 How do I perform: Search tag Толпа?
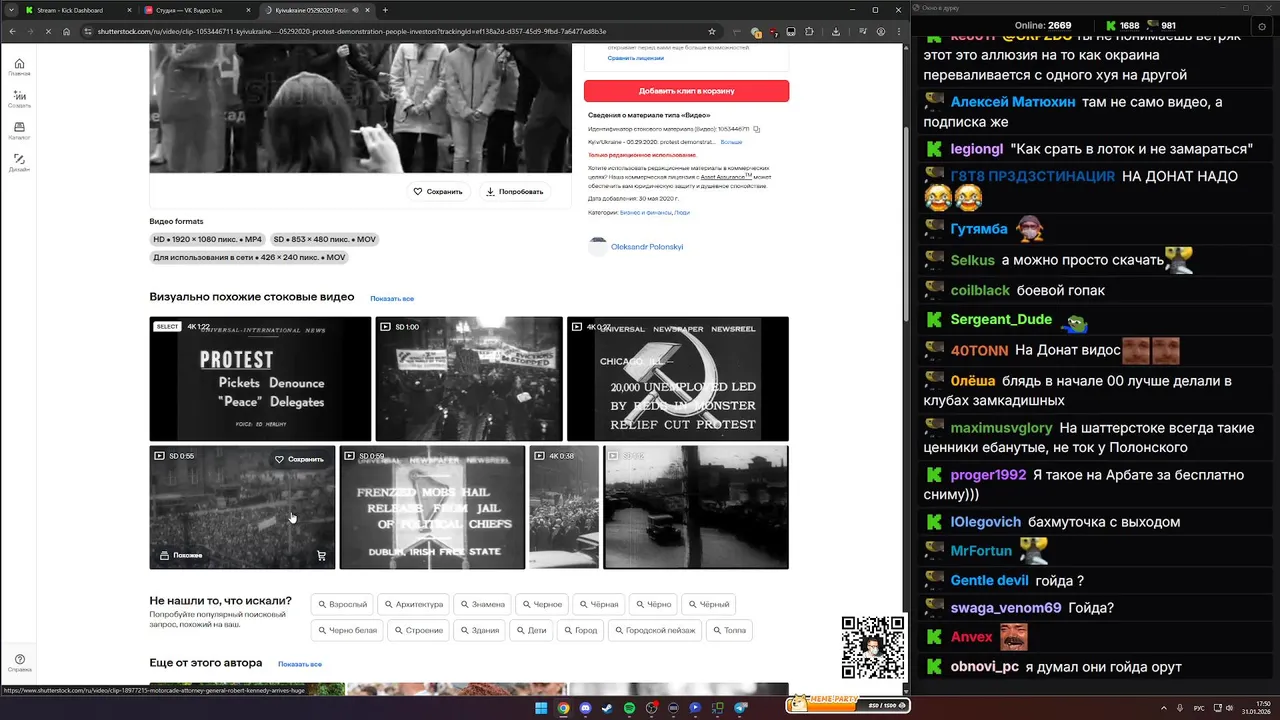point(729,630)
